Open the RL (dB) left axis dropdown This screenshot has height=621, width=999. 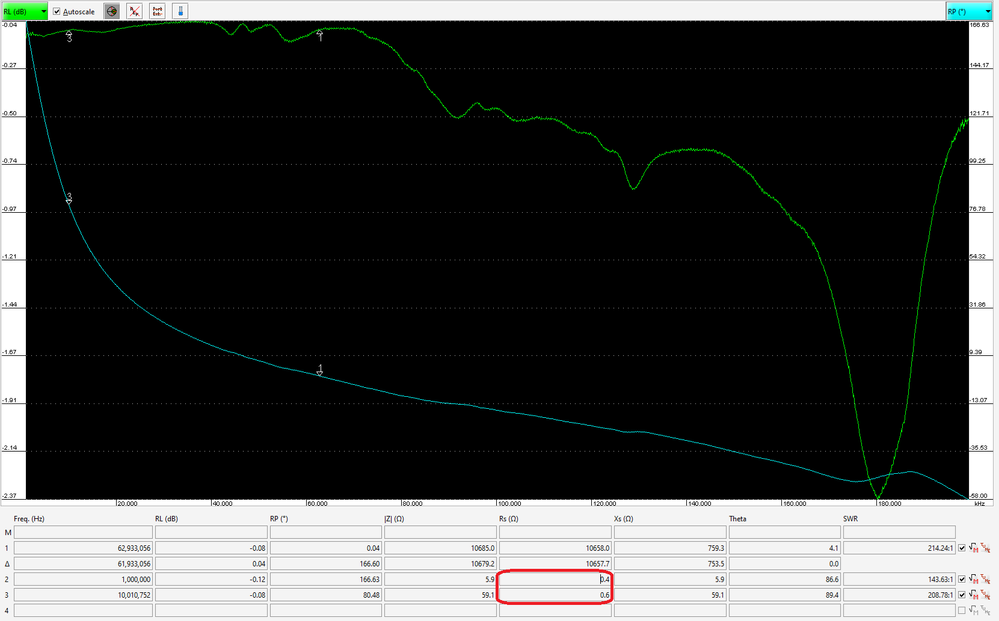[x=24, y=11]
